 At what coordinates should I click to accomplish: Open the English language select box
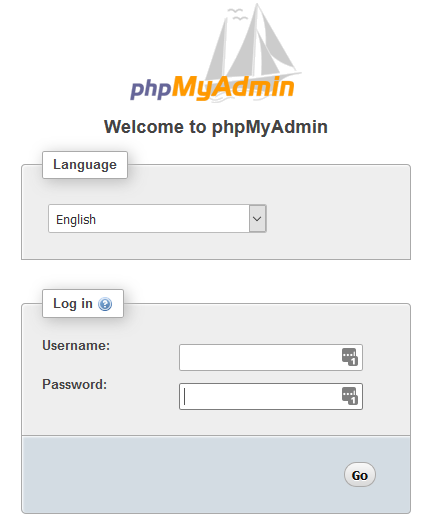(157, 218)
